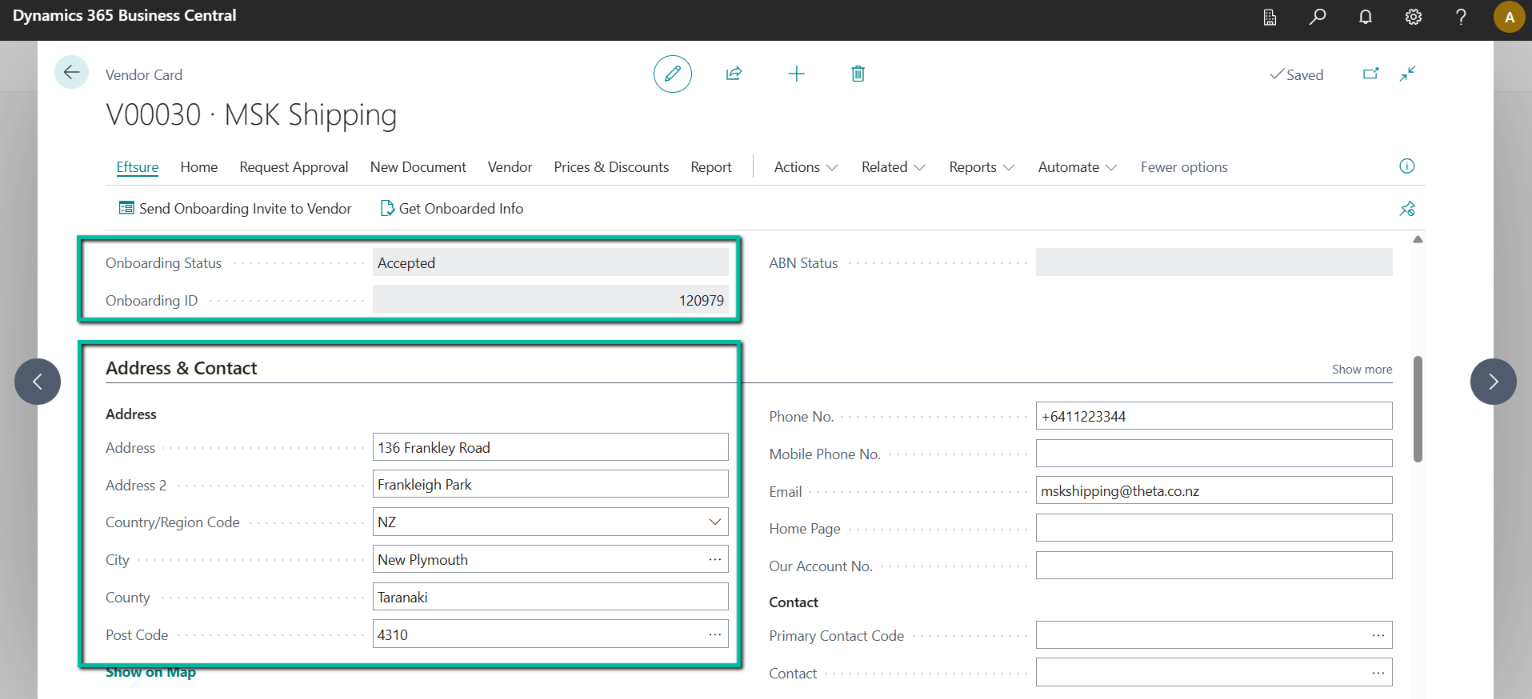This screenshot has width=1532, height=699.
Task: Click the Our Account No. field
Action: [1214, 566]
